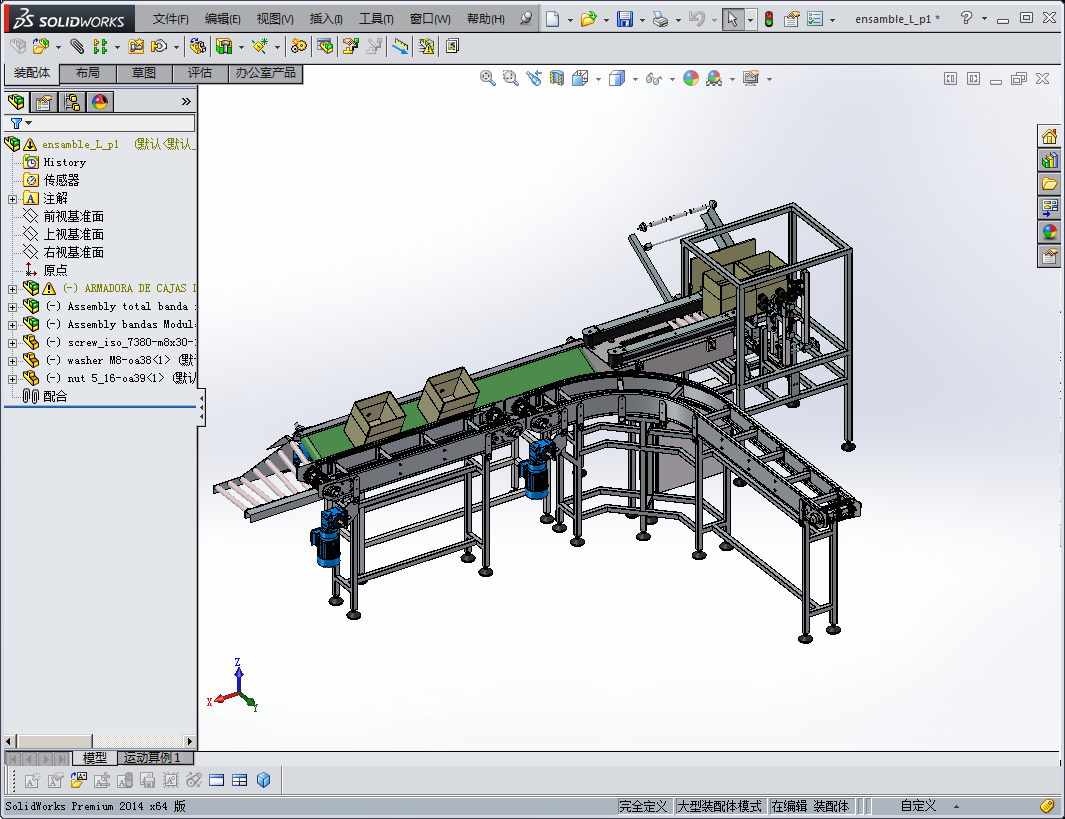Expand the 注解 tree node
This screenshot has height=819, width=1065.
pyautogui.click(x=12, y=199)
